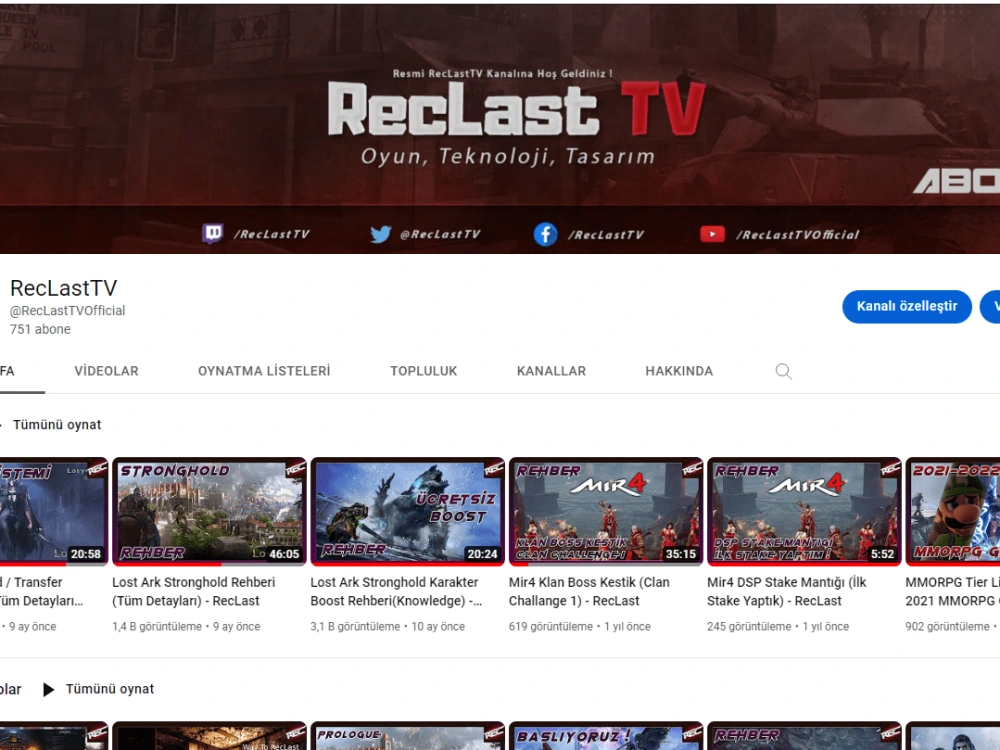Open the Twitter bird icon in banner
The image size is (1000, 750).
381,234
